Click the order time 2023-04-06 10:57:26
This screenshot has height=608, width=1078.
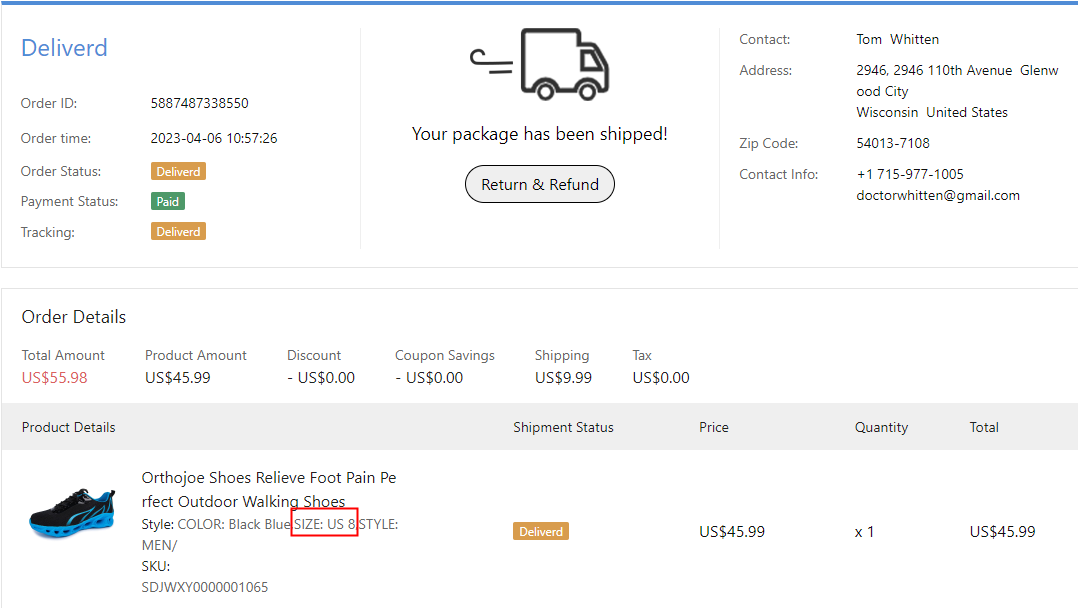pos(214,138)
